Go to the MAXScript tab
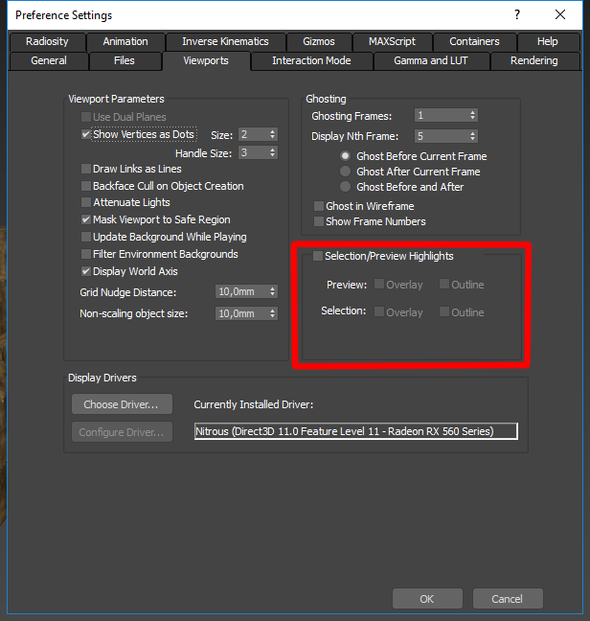The width and height of the screenshot is (590, 621). pyautogui.click(x=392, y=41)
